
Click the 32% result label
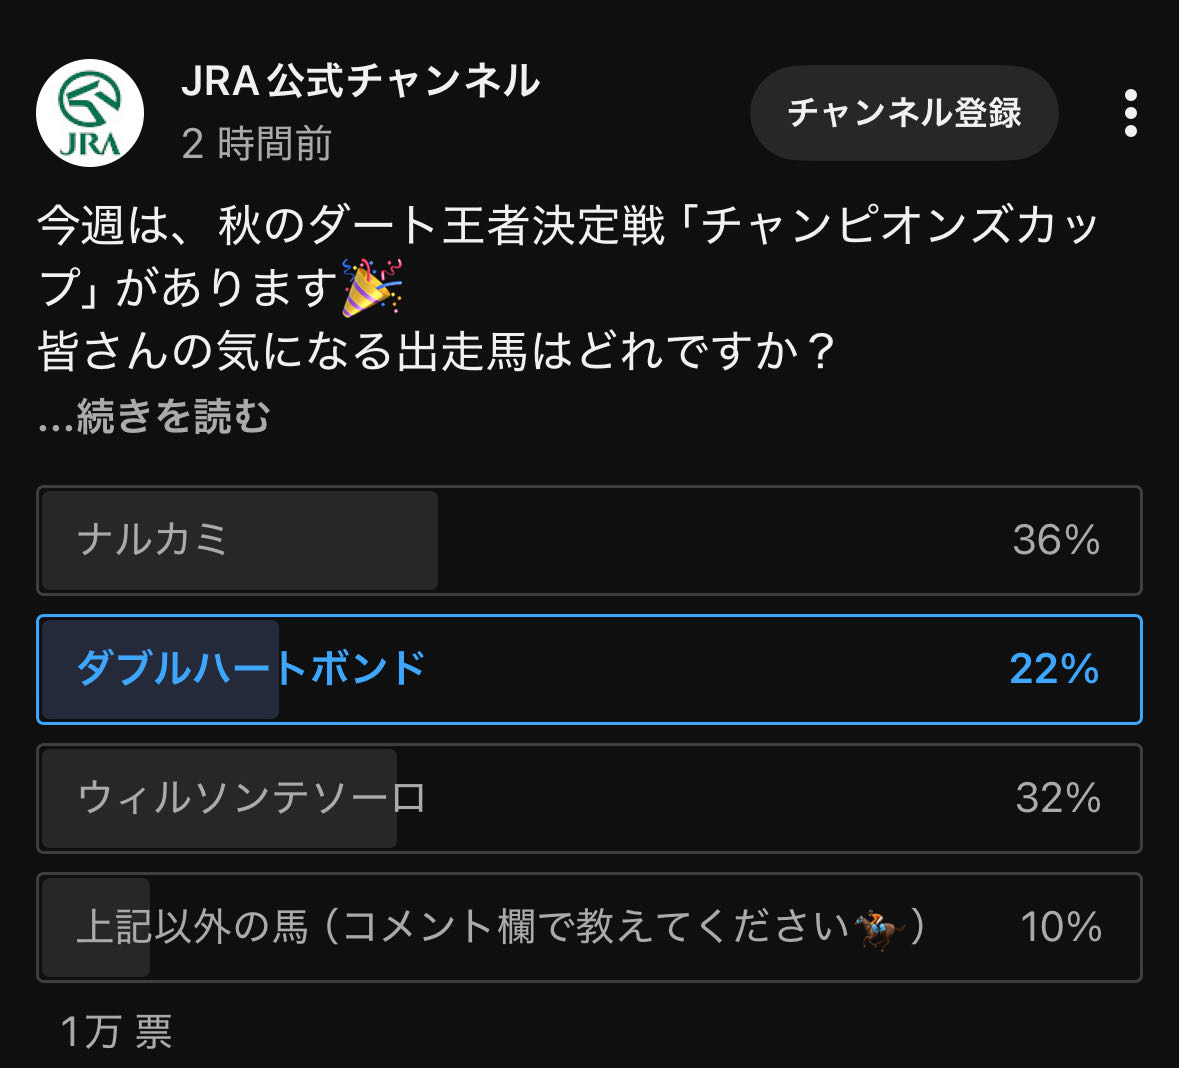1058,798
